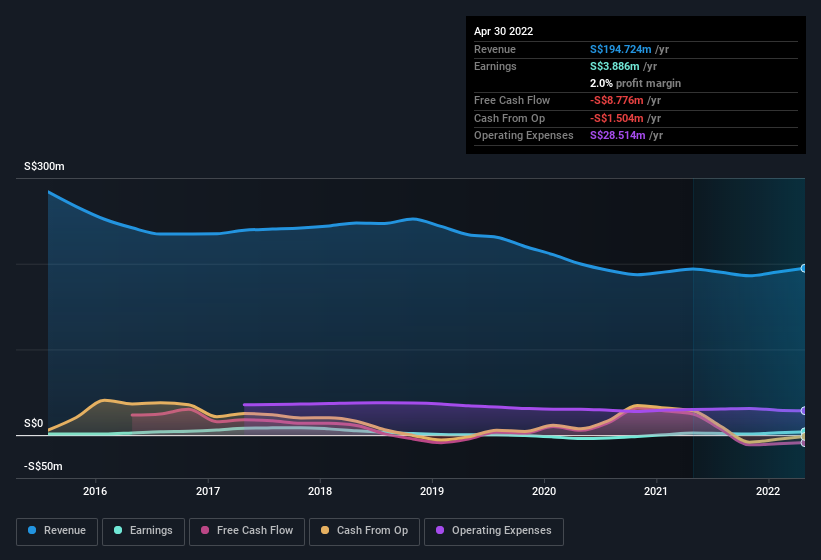Click the S$0 y-axis label
The height and width of the screenshot is (560, 821).
point(34,423)
